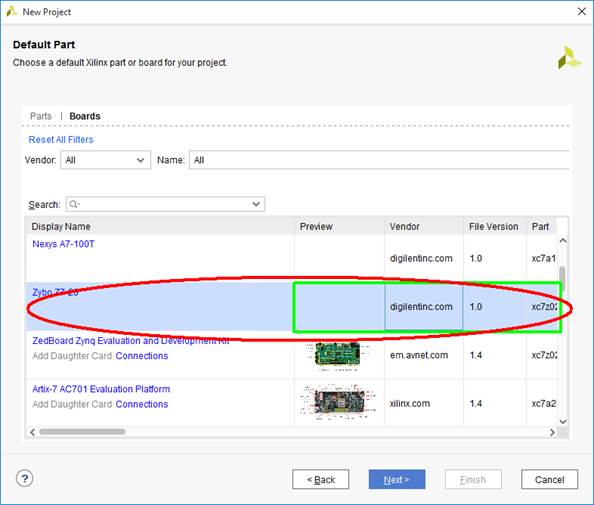This screenshot has width=594, height=505.
Task: Click Artix-7 AC701 preview thumbnail
Action: pyautogui.click(x=338, y=402)
